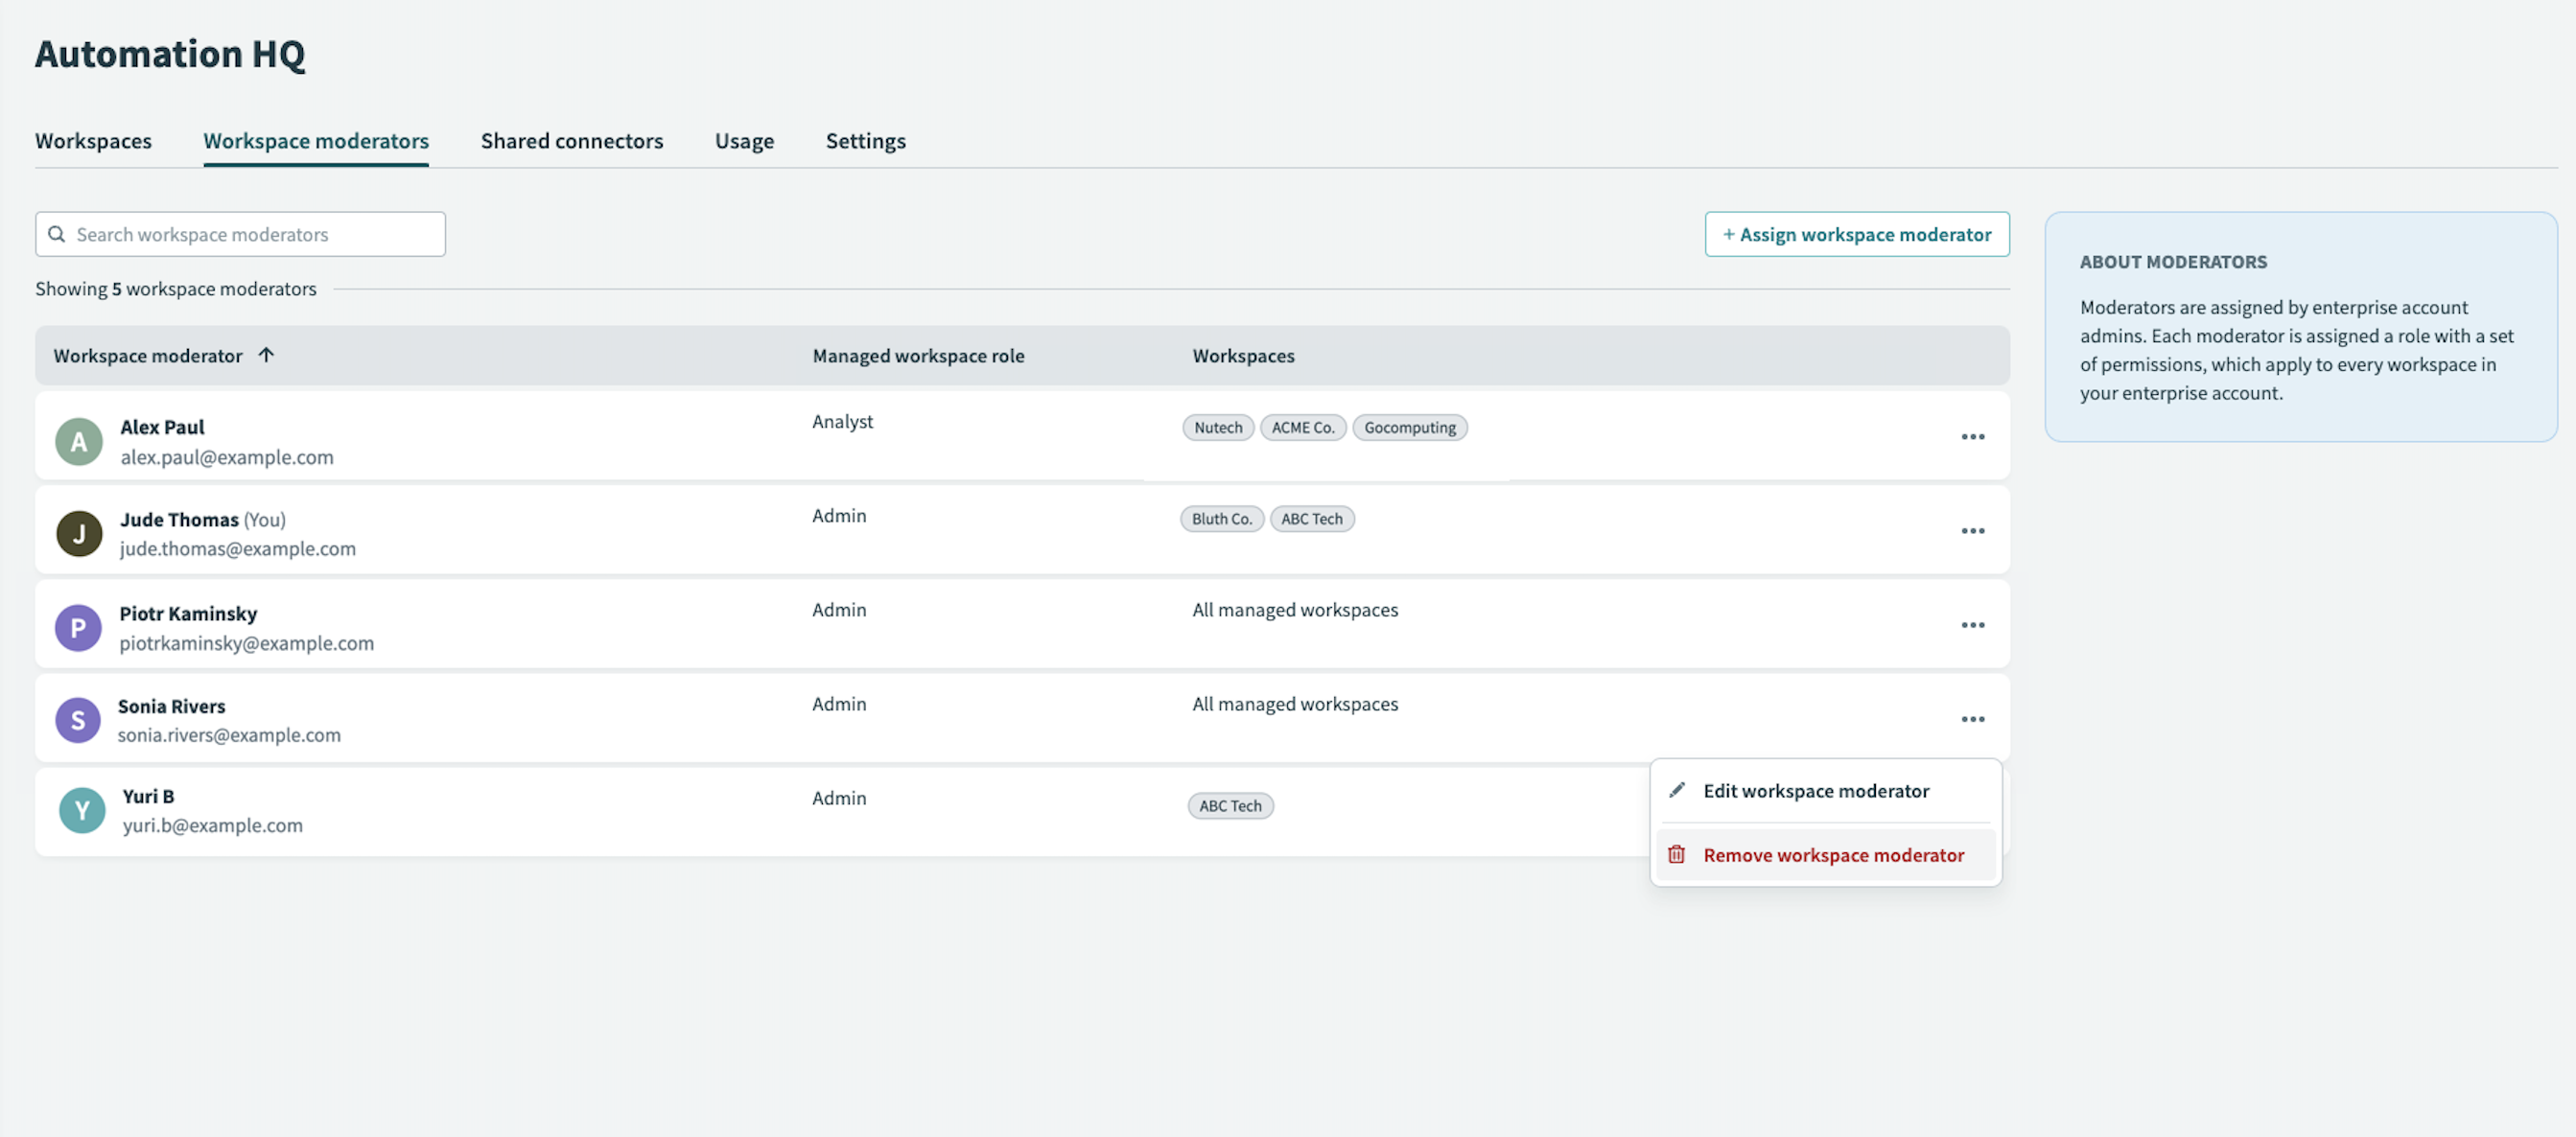The image size is (2576, 1137).
Task: Click the three-dot menu icon for Yuri B
Action: tap(1973, 808)
